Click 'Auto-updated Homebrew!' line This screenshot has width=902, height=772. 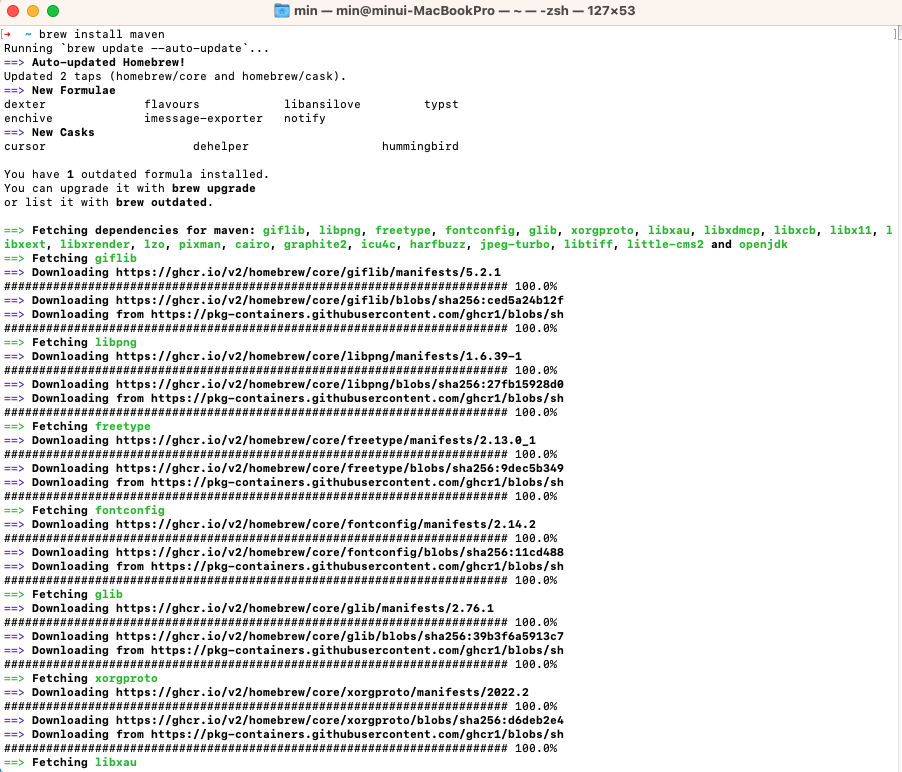point(108,62)
